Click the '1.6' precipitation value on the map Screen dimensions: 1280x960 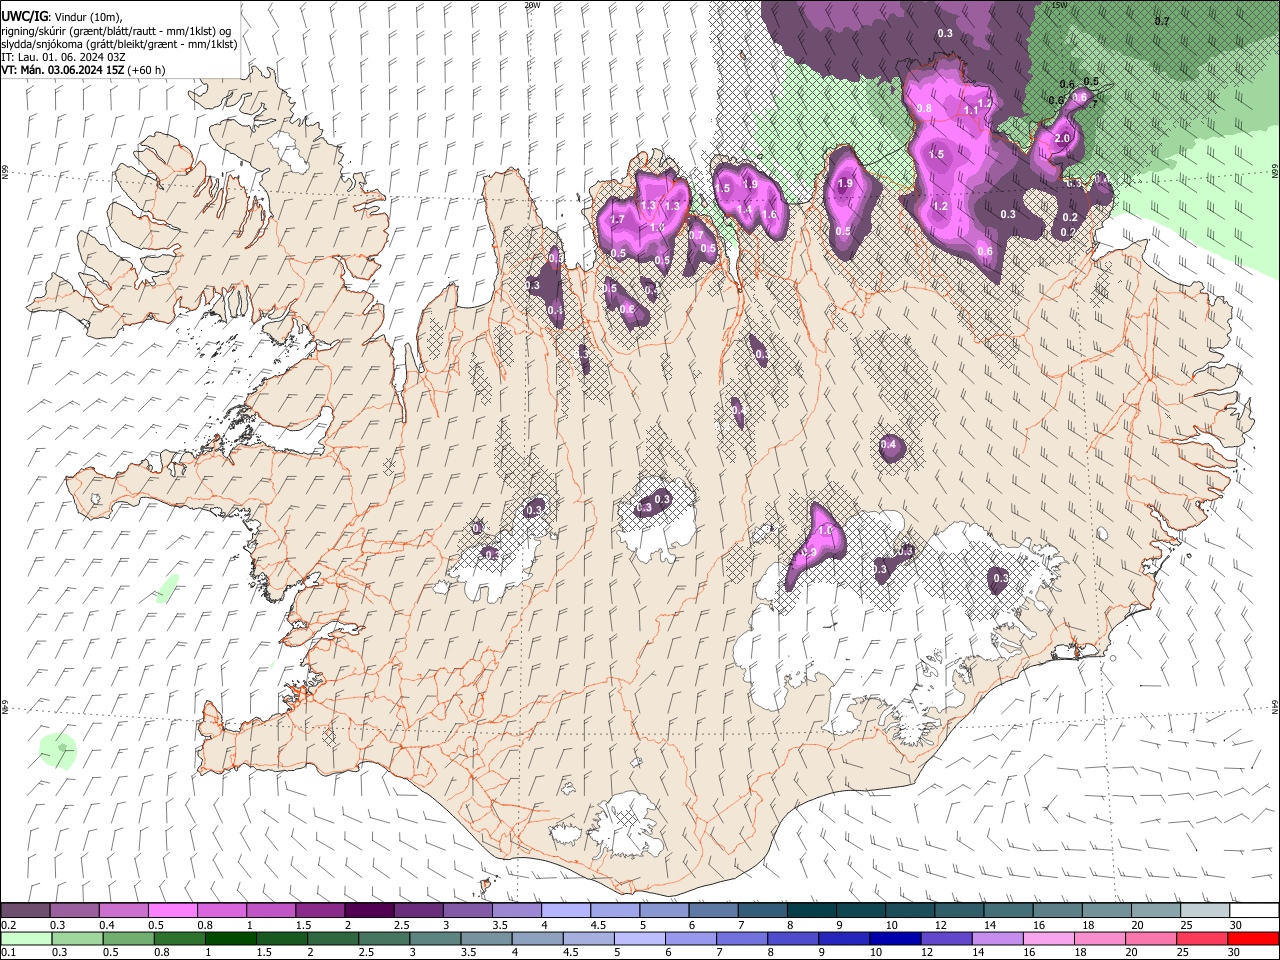pos(769,215)
